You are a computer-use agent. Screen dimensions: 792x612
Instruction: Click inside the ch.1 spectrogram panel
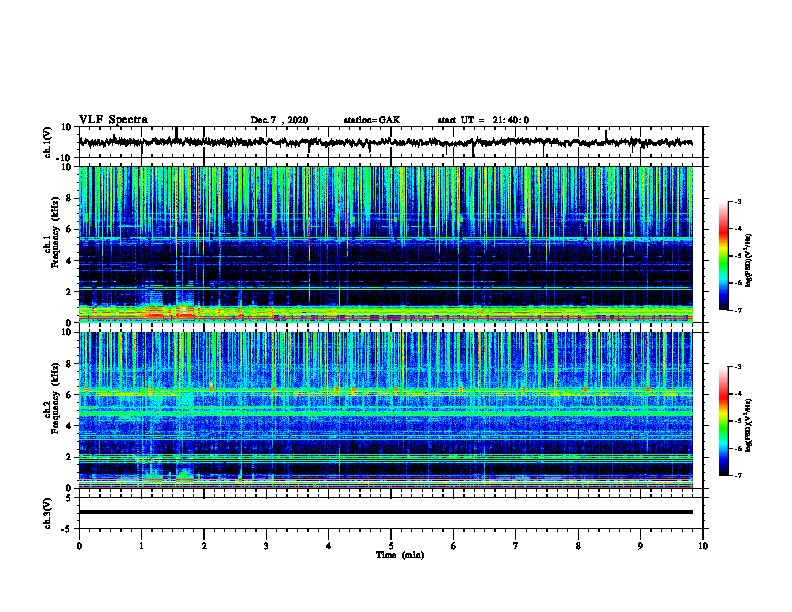[390, 244]
